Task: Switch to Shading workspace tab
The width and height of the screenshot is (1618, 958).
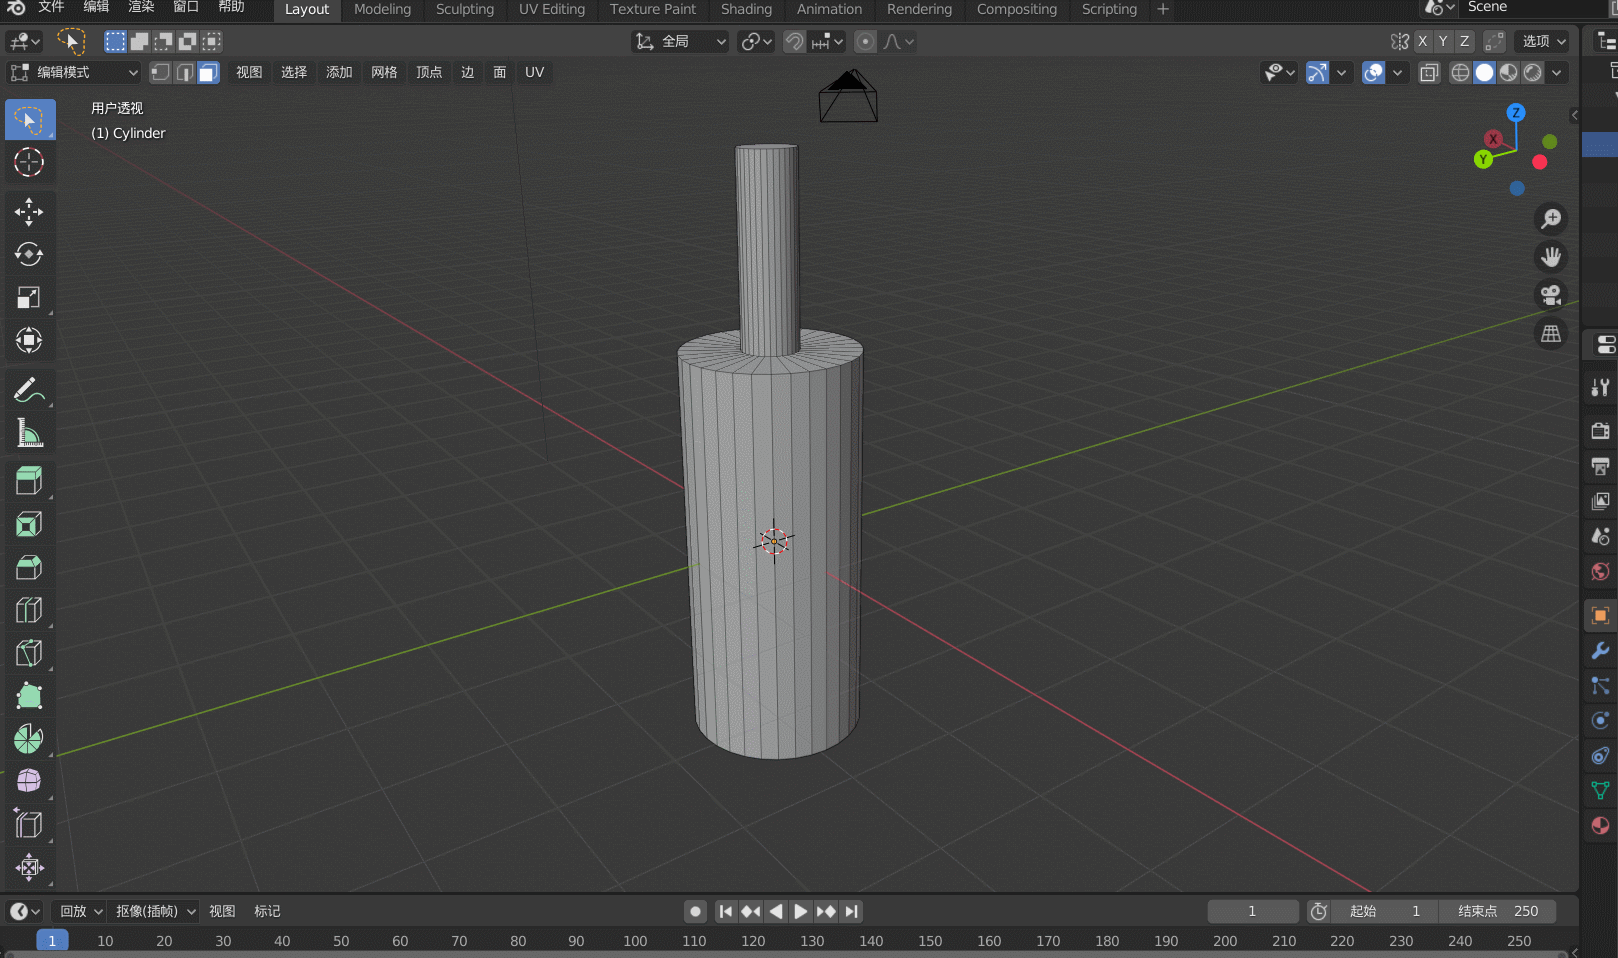Action: [746, 9]
